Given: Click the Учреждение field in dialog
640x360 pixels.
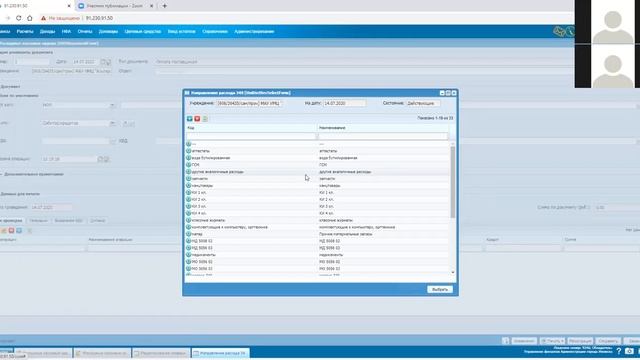Looking at the screenshot, I should pyautogui.click(x=249, y=103).
